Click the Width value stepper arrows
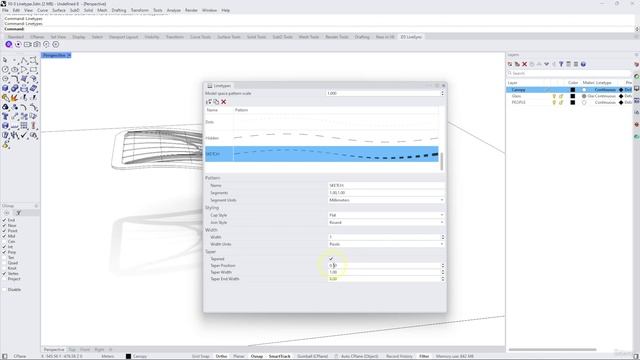Screen dimensions: 640x360 click(443, 237)
